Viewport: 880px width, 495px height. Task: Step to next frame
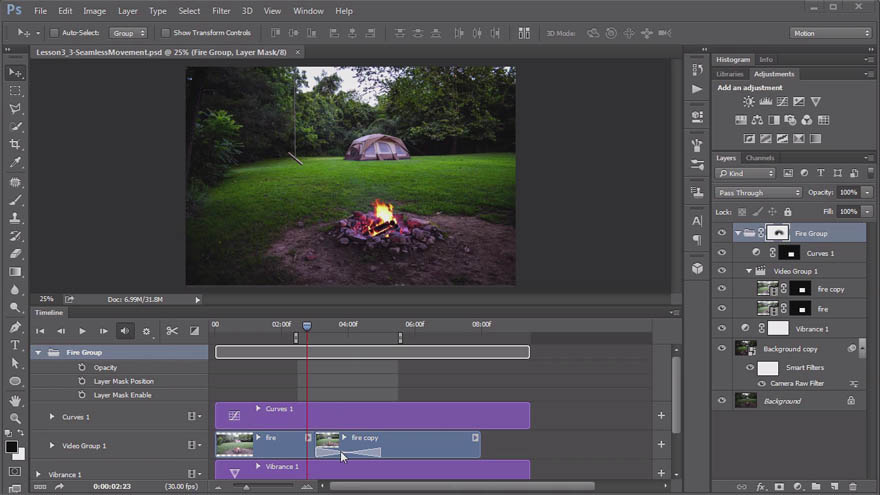103,331
